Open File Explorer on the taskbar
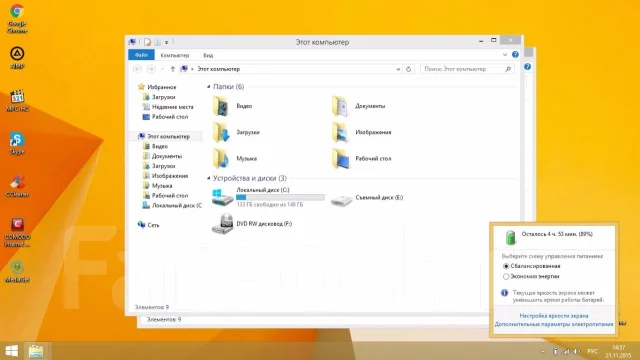The width and height of the screenshot is (640, 360). tap(36, 351)
